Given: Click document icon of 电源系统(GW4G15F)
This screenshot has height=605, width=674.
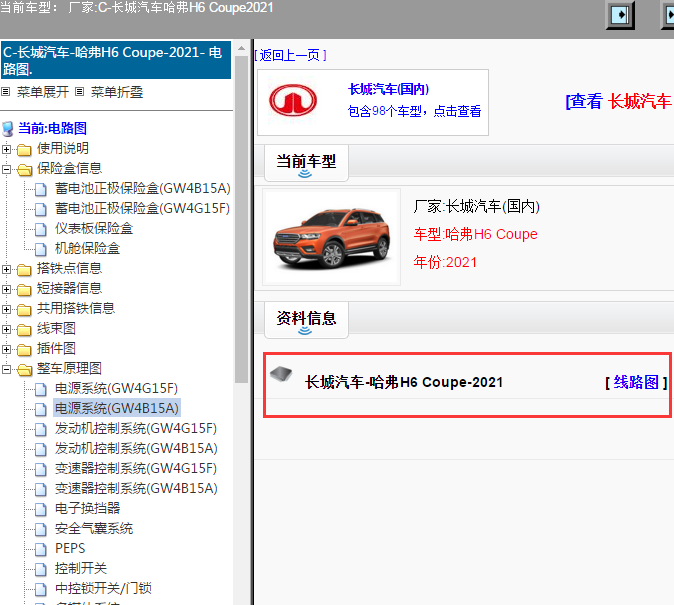Looking at the screenshot, I should (40, 390).
